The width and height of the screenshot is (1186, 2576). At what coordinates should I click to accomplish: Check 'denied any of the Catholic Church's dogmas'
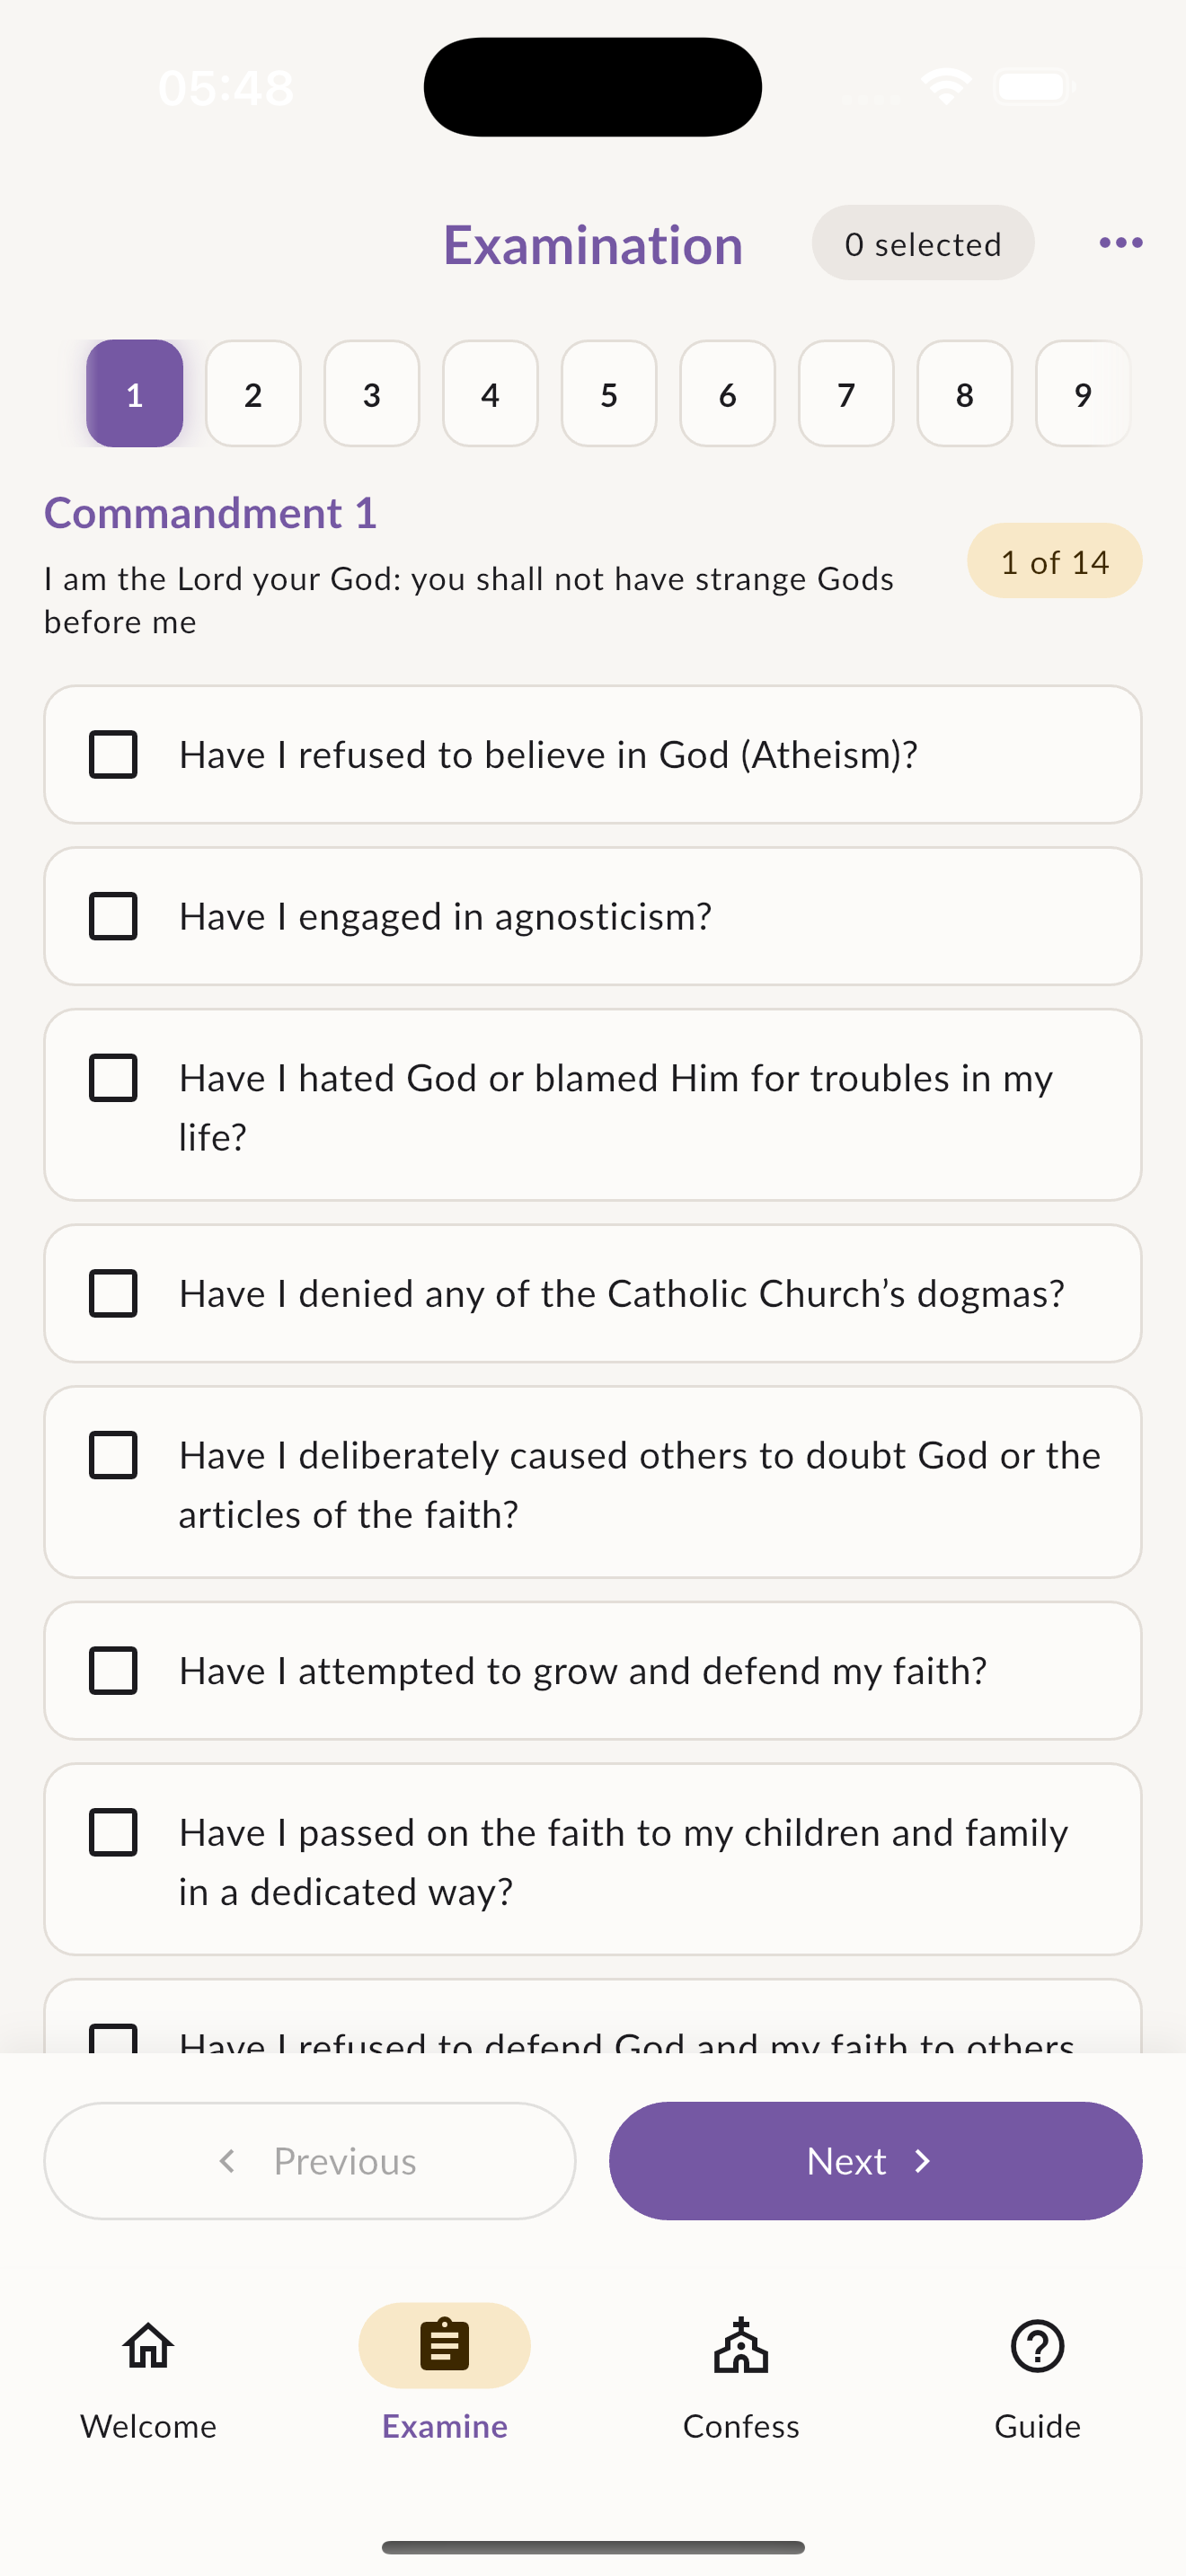[x=113, y=1294]
